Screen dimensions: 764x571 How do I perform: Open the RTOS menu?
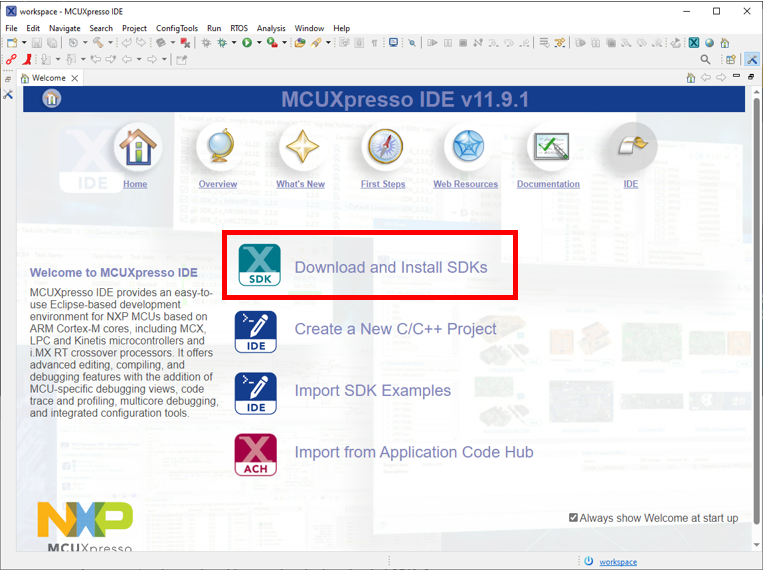(239, 28)
